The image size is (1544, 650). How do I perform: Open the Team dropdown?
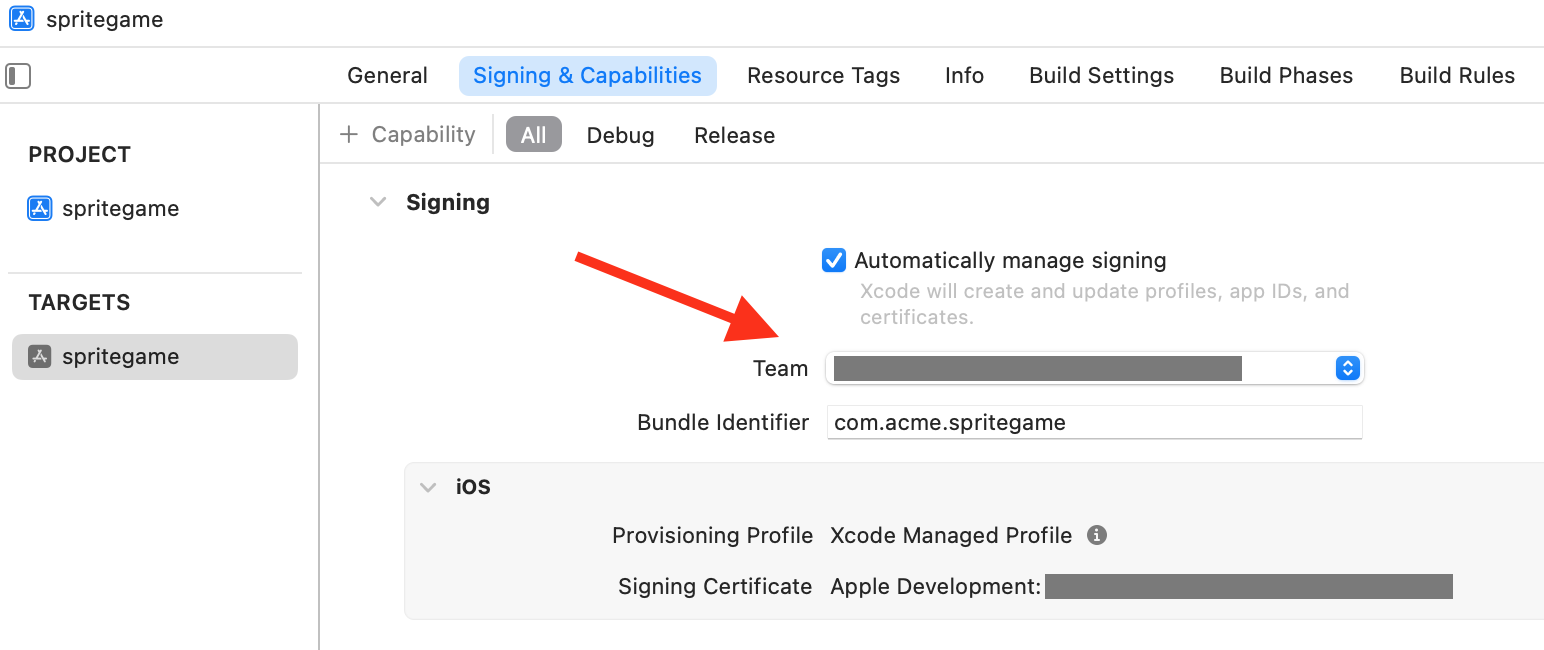1347,368
